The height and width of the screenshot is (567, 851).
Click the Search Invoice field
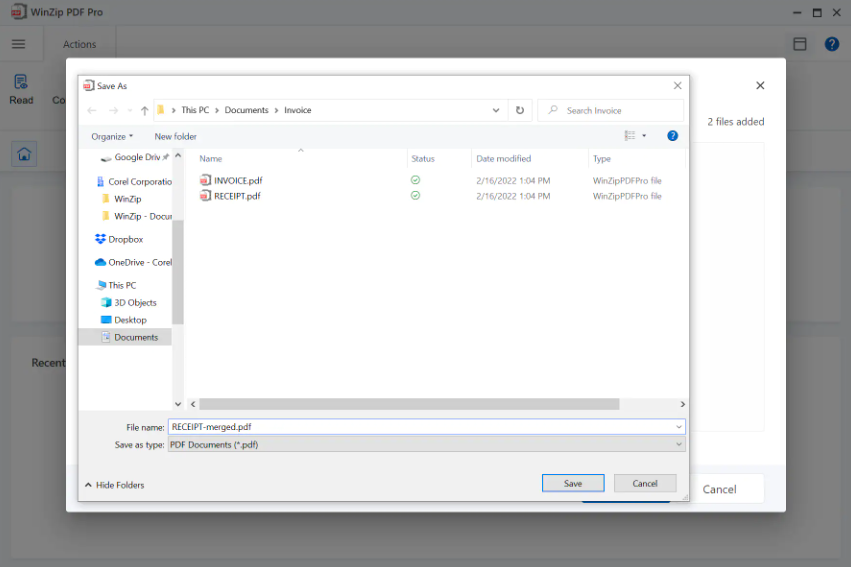pos(611,111)
